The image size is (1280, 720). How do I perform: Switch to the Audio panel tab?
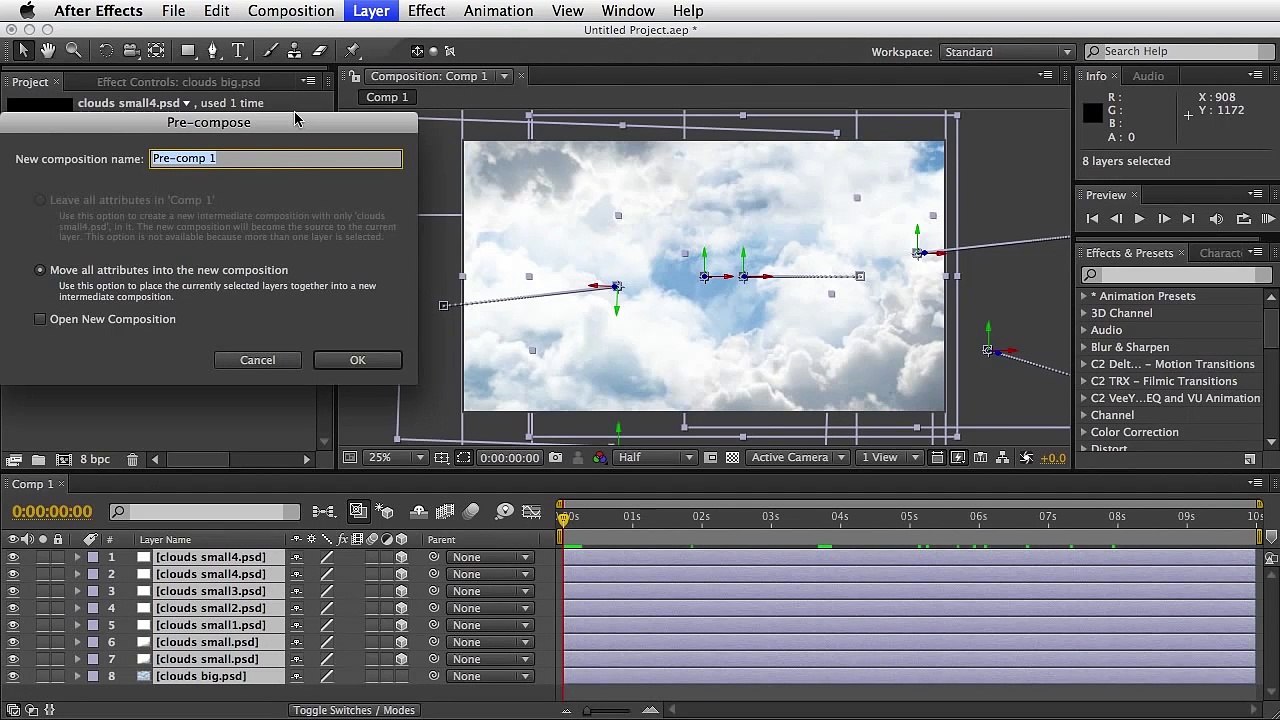tap(1148, 76)
